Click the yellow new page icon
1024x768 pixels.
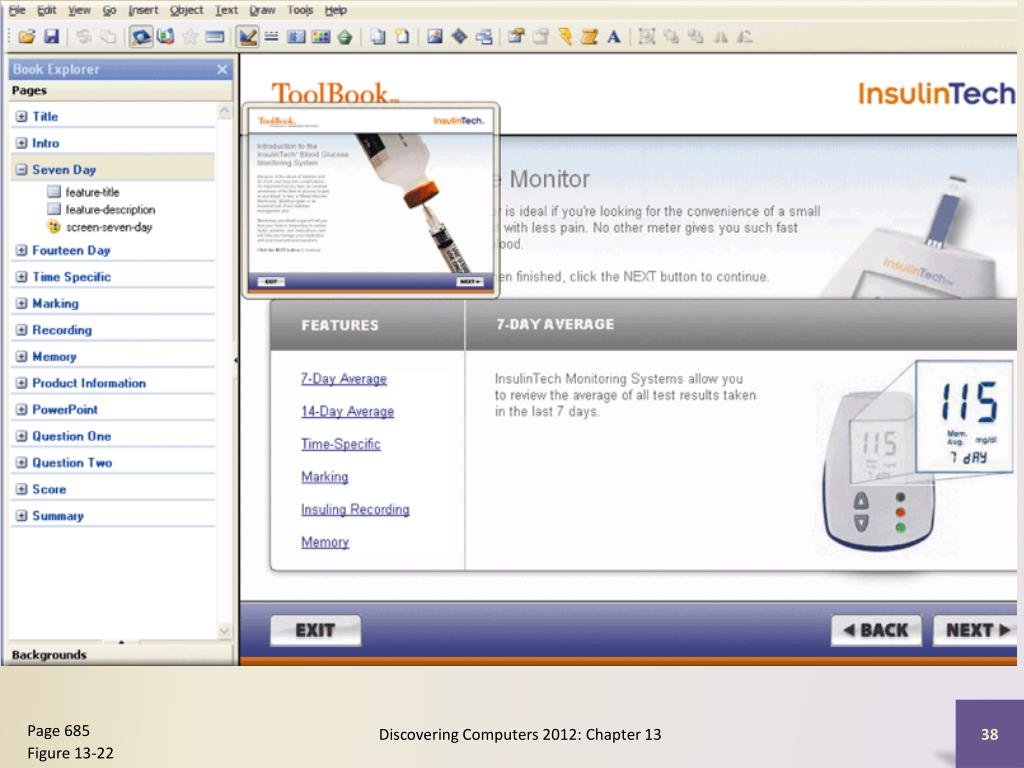(x=402, y=37)
